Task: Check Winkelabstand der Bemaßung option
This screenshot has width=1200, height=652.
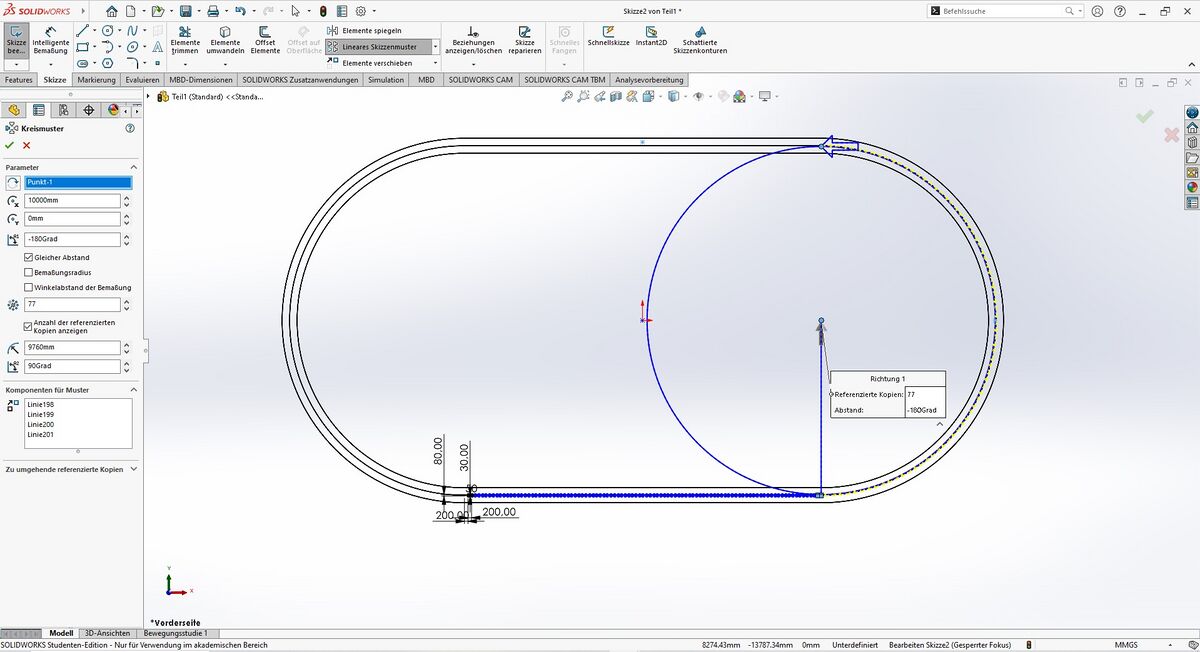Action: click(28, 287)
